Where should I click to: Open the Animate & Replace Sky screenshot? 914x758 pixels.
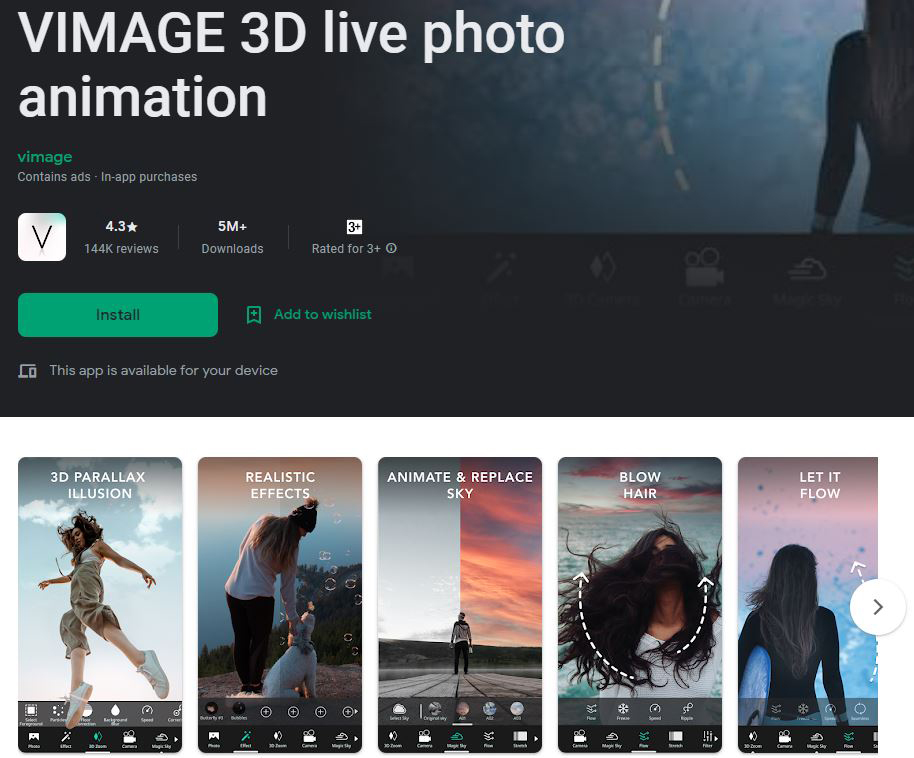pyautogui.click(x=460, y=605)
